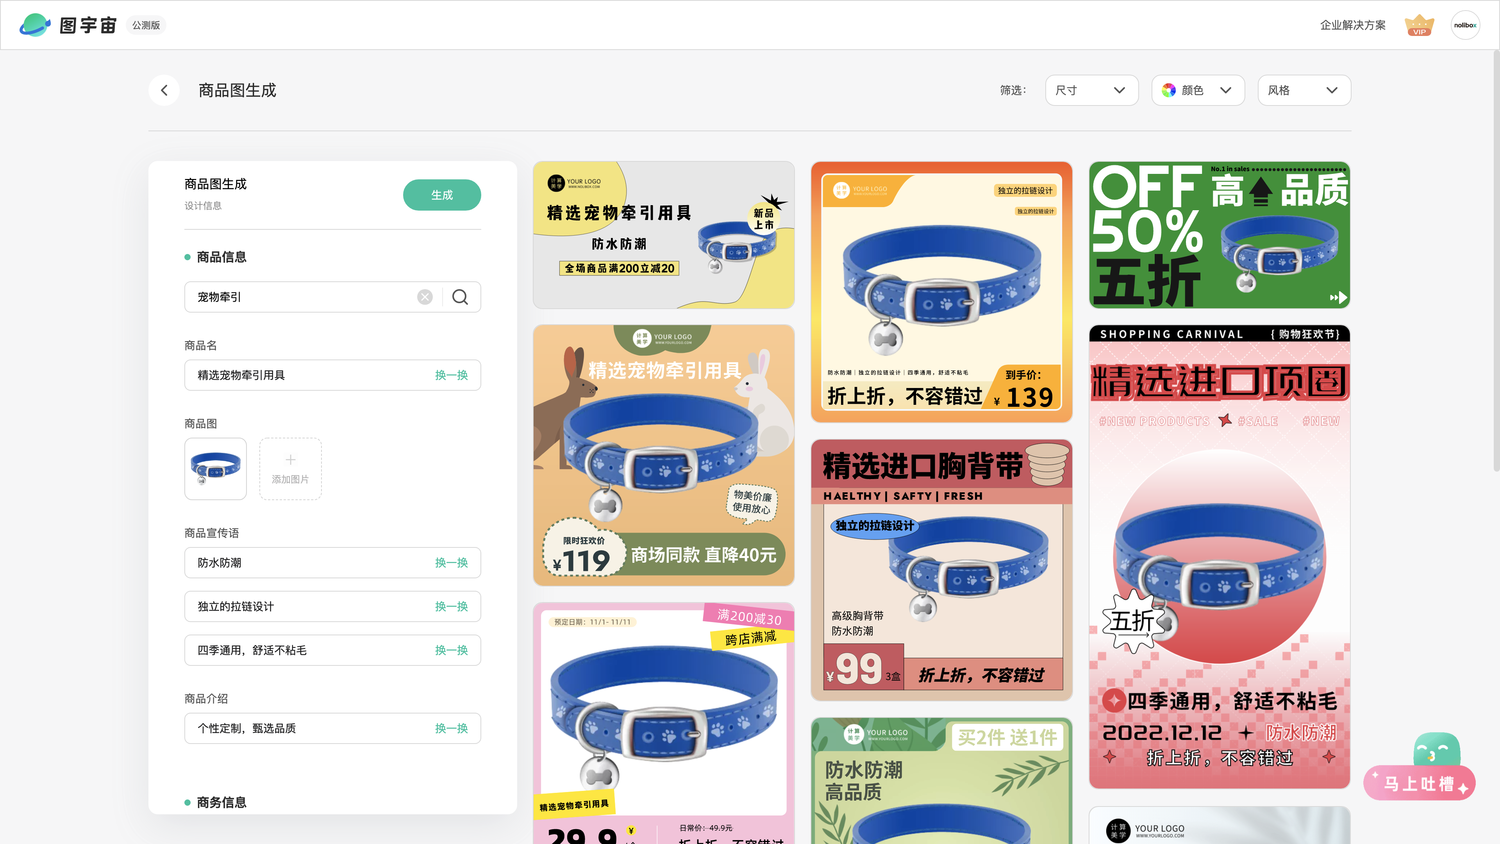This screenshot has width=1500, height=844.
Task: Click the page vertical scrollbar
Action: point(1494,260)
